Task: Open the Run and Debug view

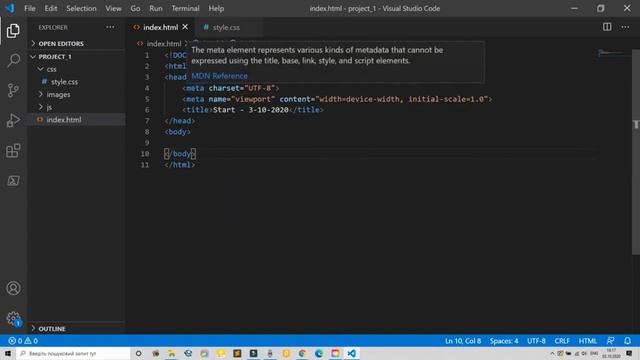Action: tap(13, 120)
